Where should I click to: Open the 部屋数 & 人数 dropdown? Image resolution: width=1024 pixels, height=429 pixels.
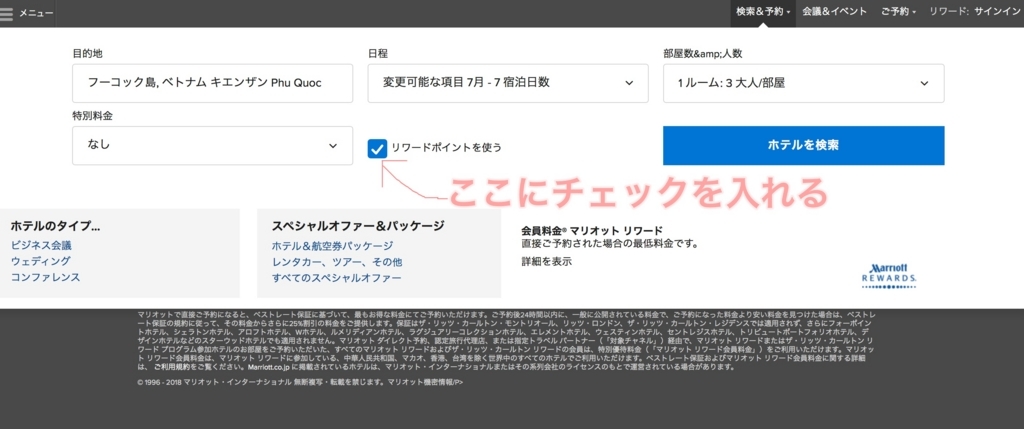coord(803,83)
